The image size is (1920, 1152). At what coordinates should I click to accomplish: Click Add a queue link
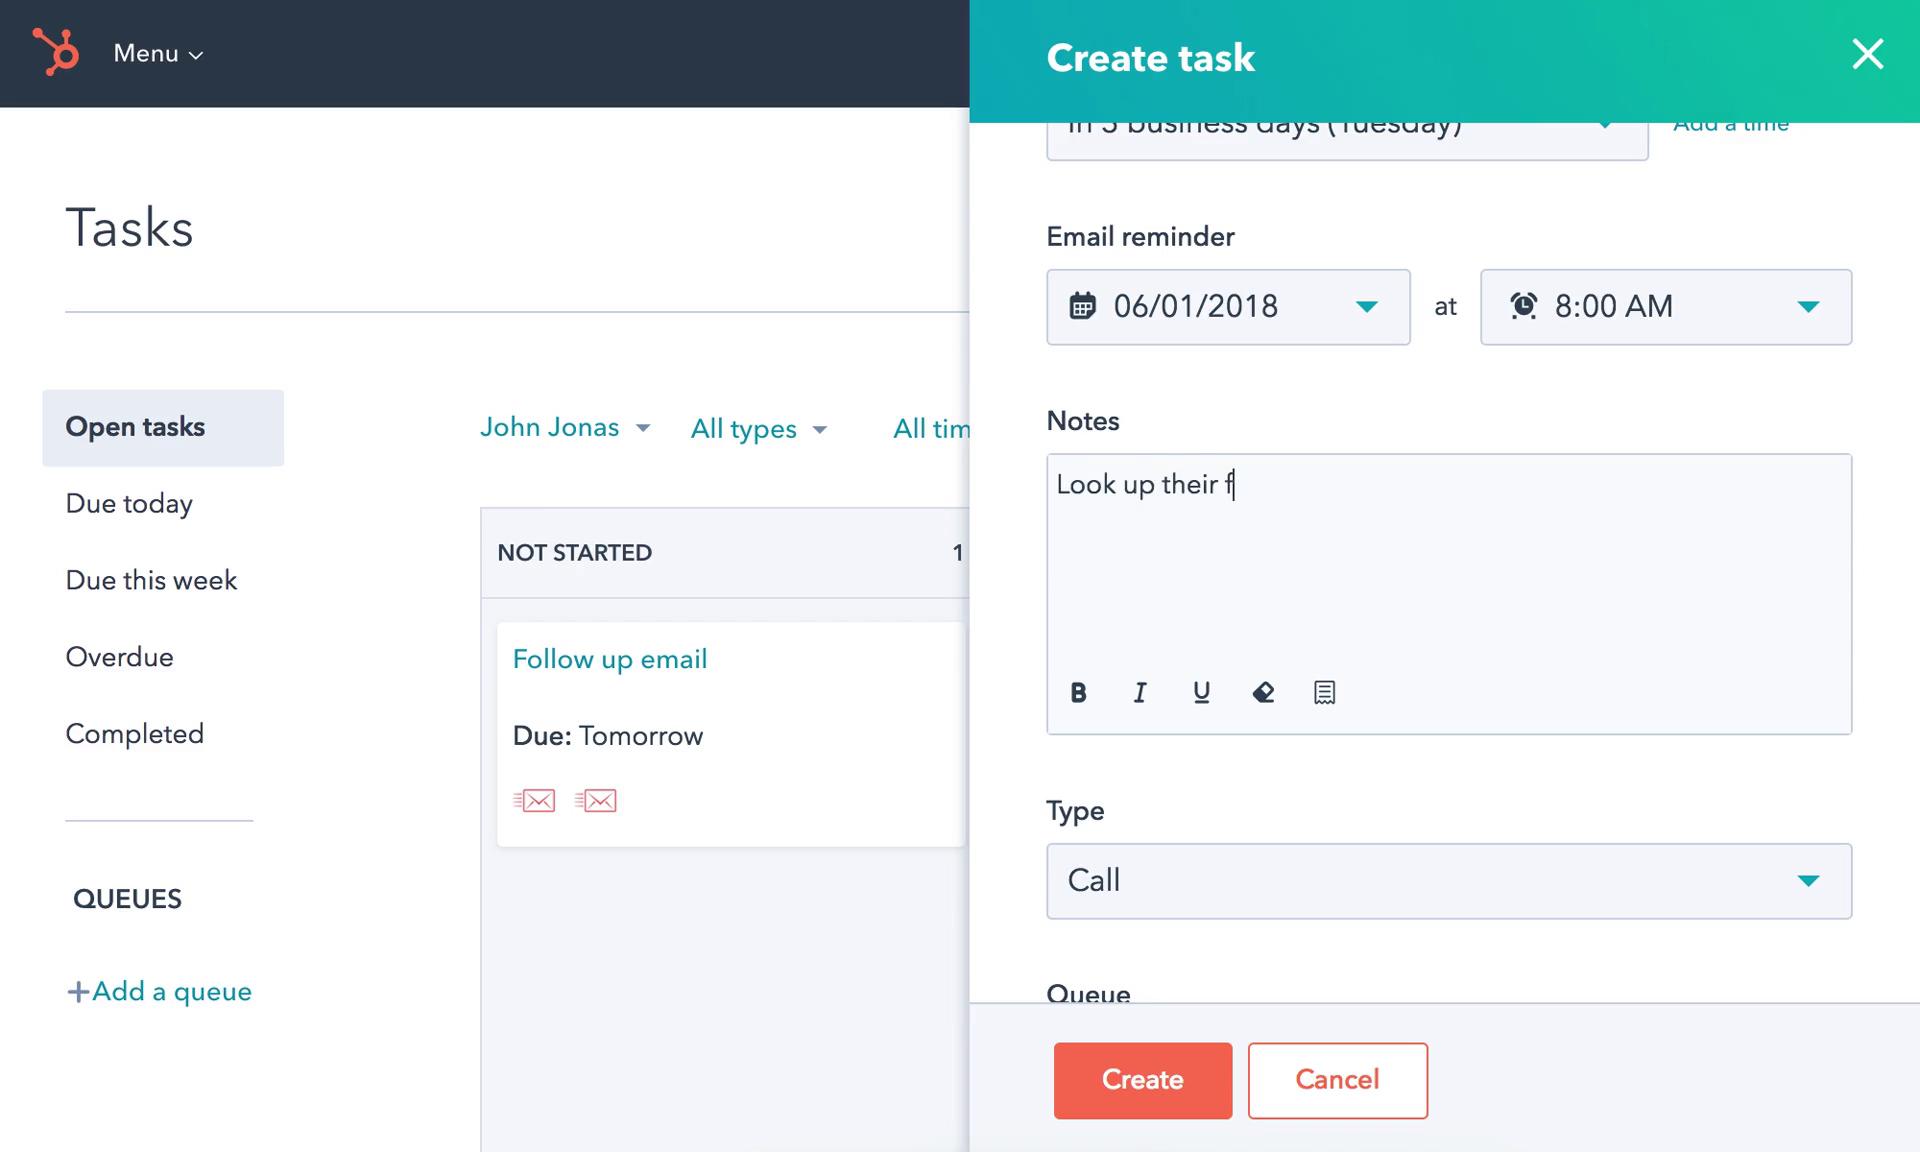(x=159, y=990)
